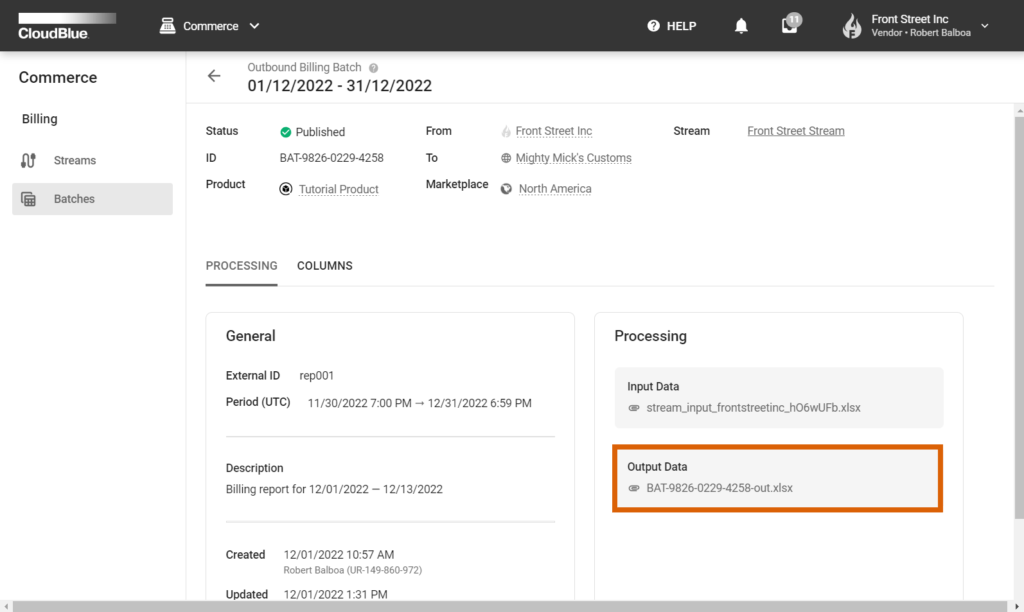The height and width of the screenshot is (612, 1024).
Task: Expand the Commerce module dropdown chevron
Action: 255,26
